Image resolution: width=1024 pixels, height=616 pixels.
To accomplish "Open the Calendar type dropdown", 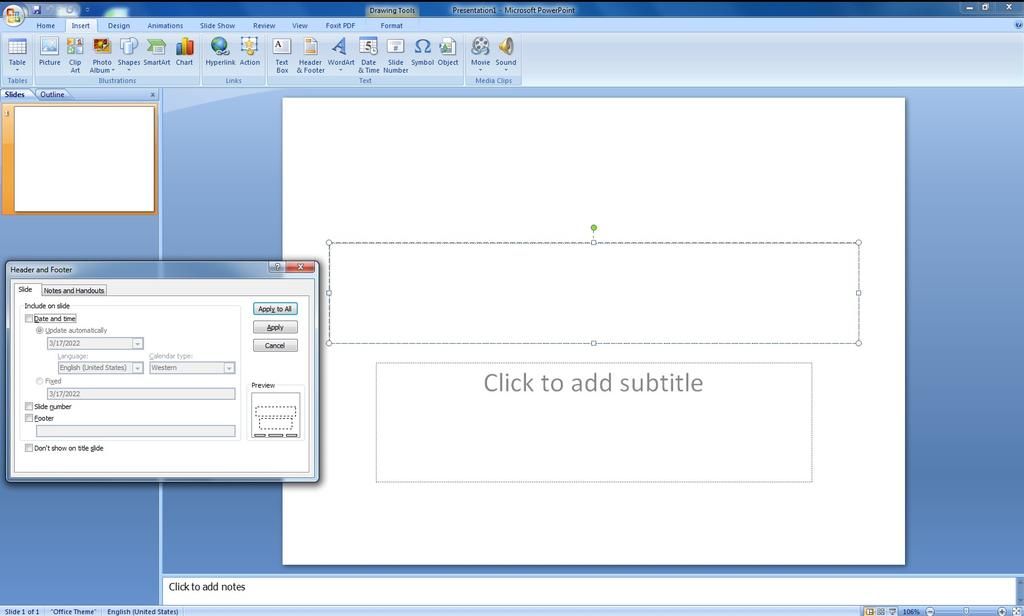I will tap(229, 368).
